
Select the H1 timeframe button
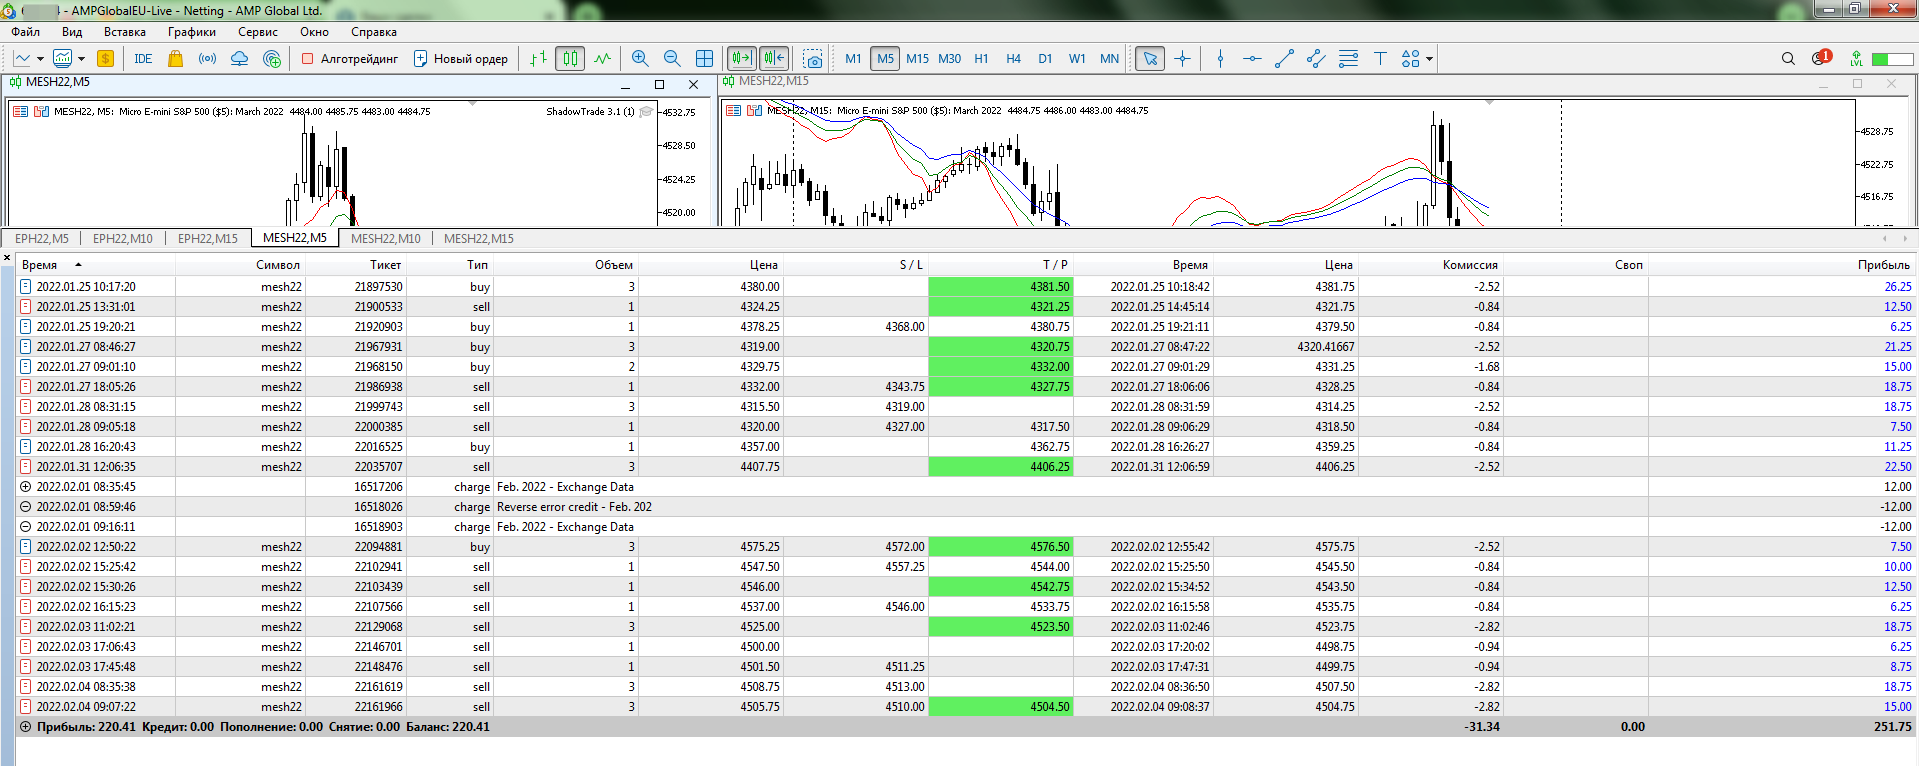click(981, 59)
